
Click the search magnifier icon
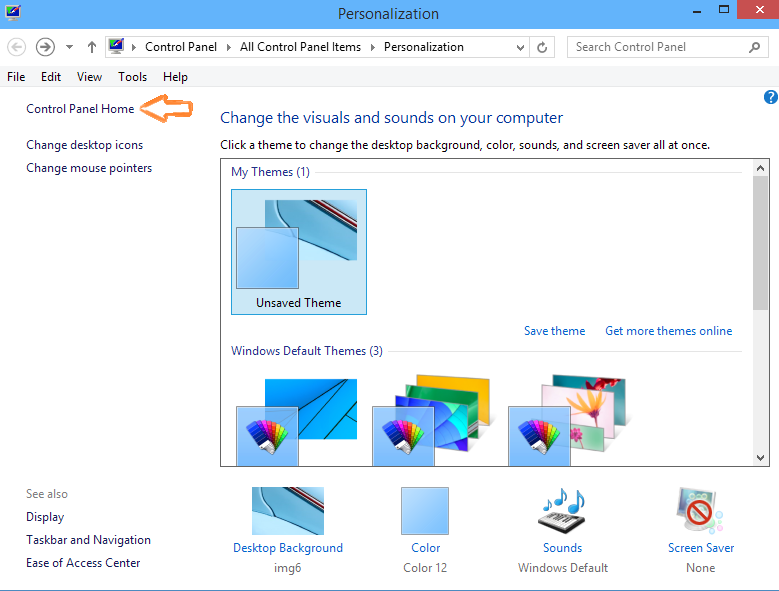(x=755, y=47)
